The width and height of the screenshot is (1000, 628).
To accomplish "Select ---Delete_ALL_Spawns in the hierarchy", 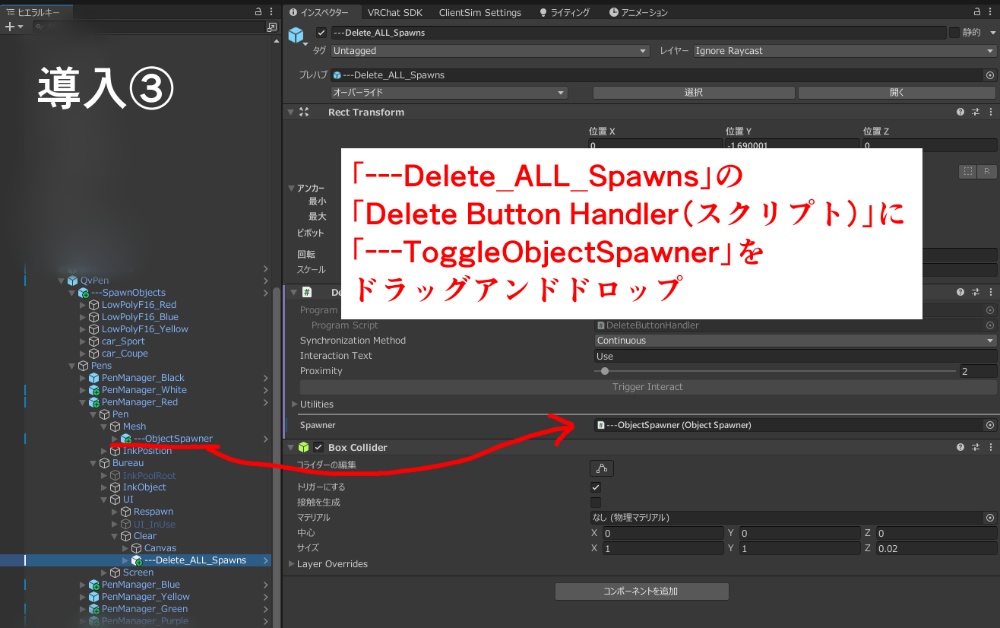I will pyautogui.click(x=195, y=560).
